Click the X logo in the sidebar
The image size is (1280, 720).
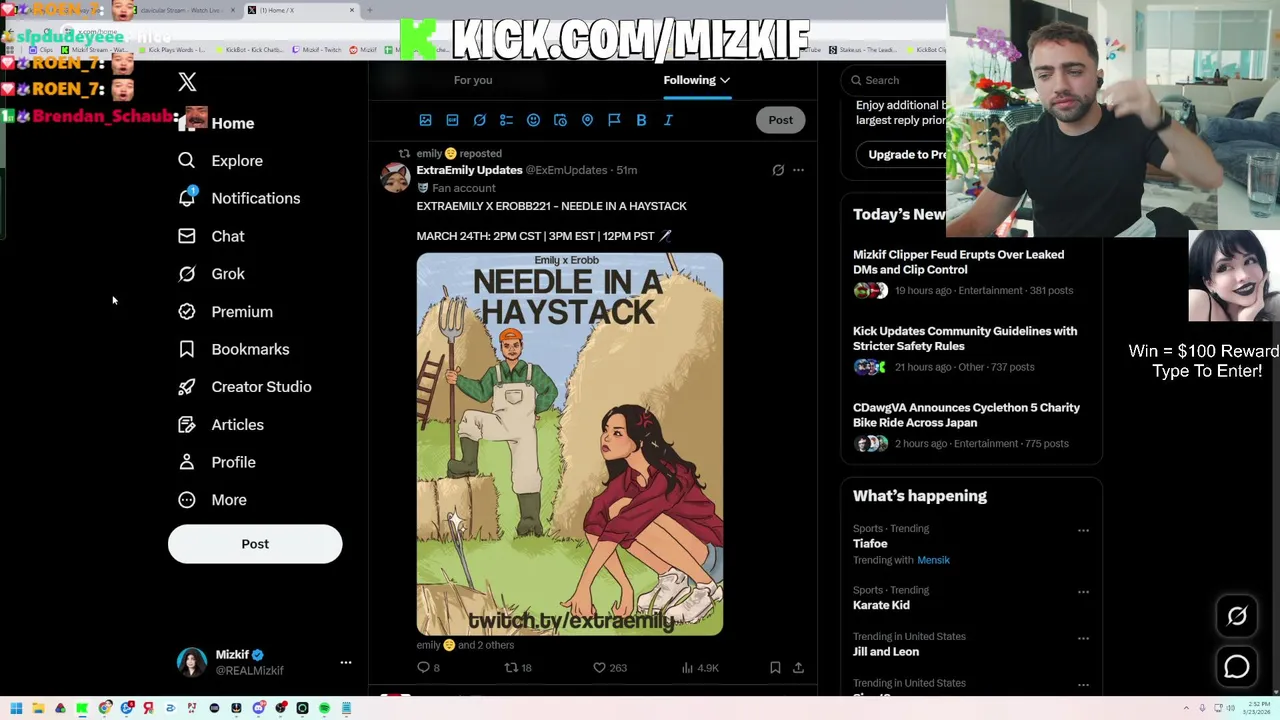187,82
